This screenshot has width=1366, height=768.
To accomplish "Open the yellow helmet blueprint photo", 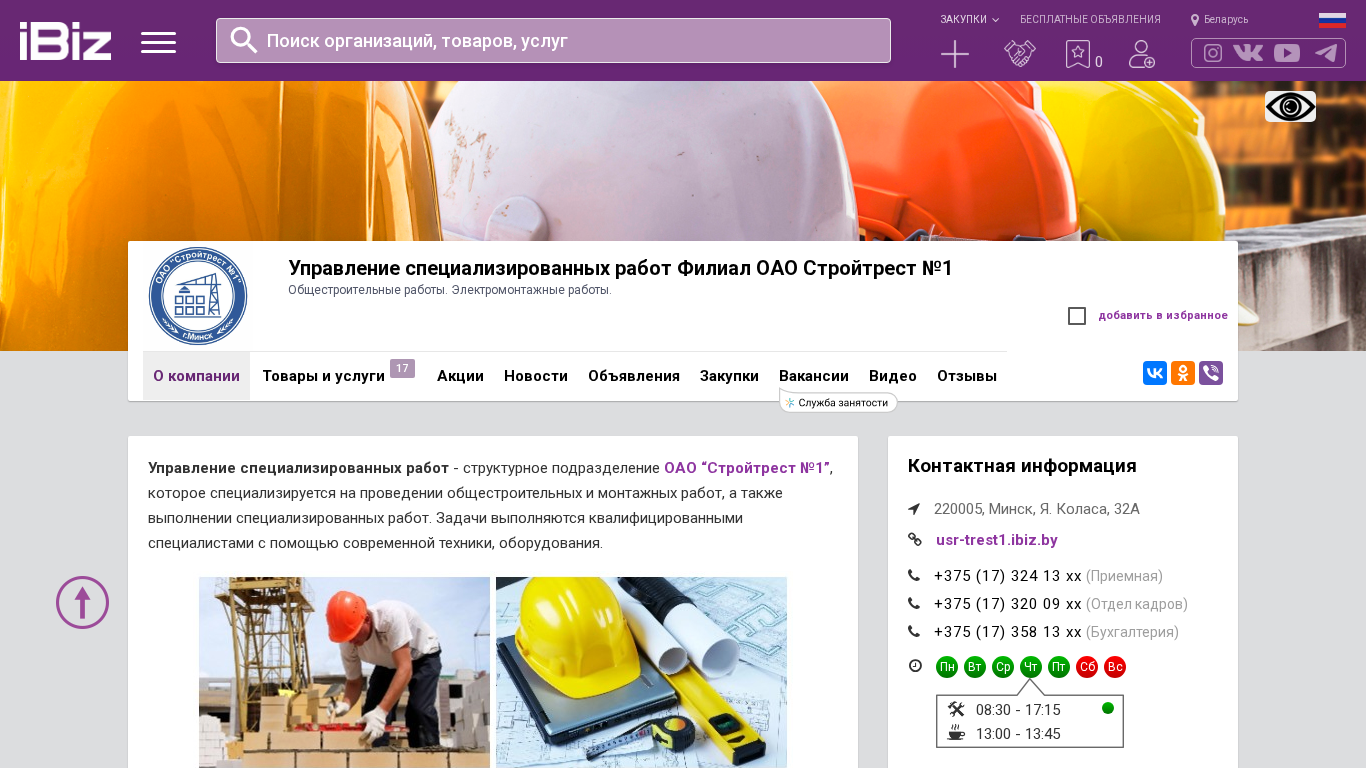I will click(x=641, y=672).
